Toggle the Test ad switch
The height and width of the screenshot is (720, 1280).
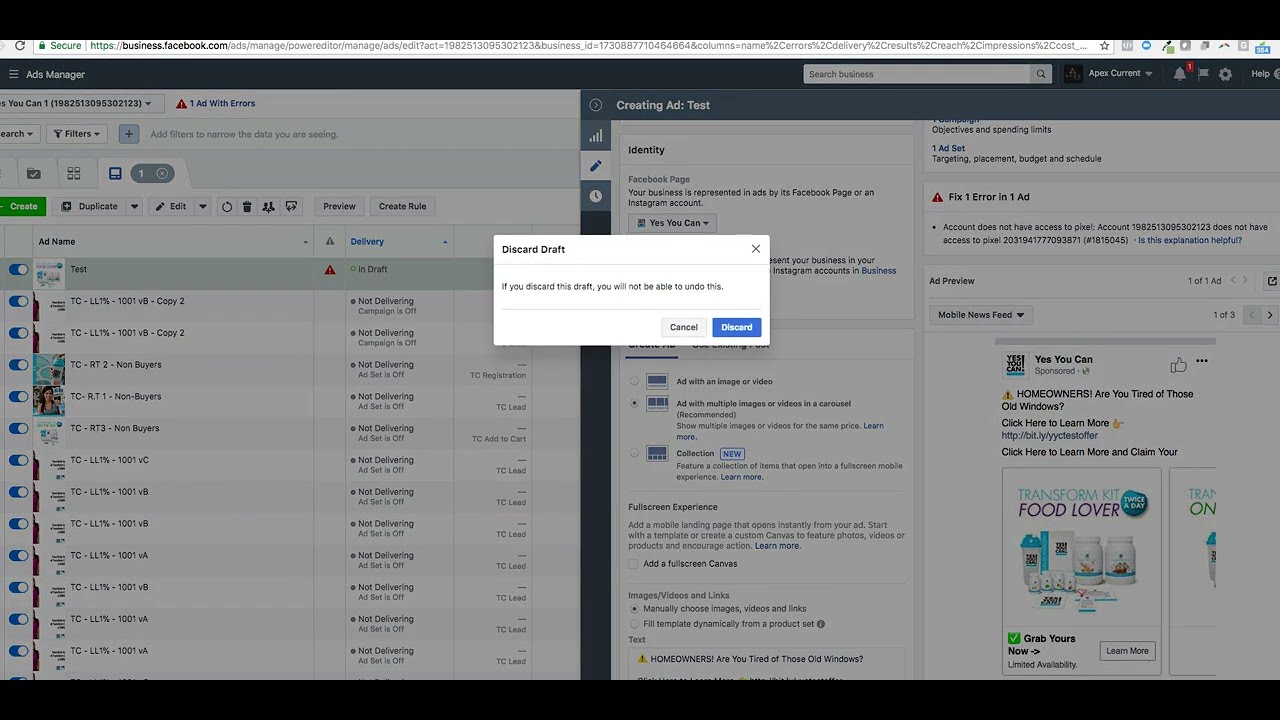coord(19,269)
